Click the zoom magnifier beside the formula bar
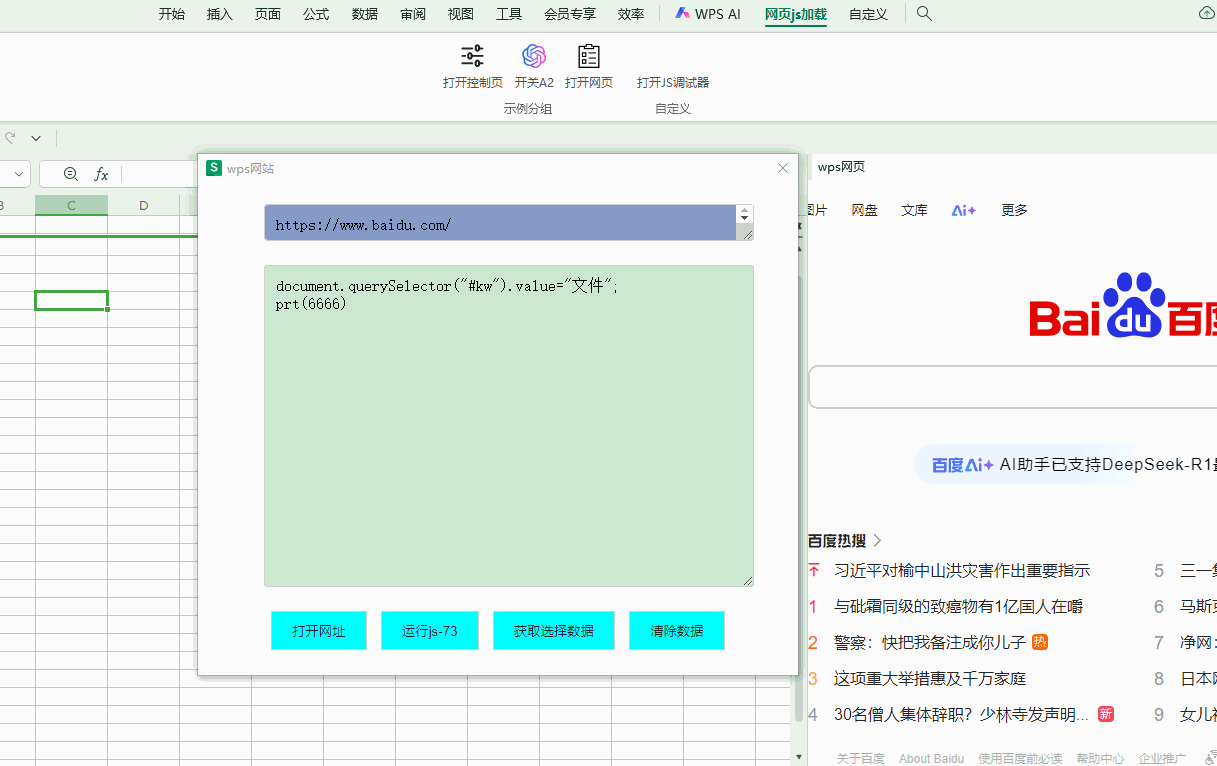Viewport: 1217px width, 766px height. (71, 174)
